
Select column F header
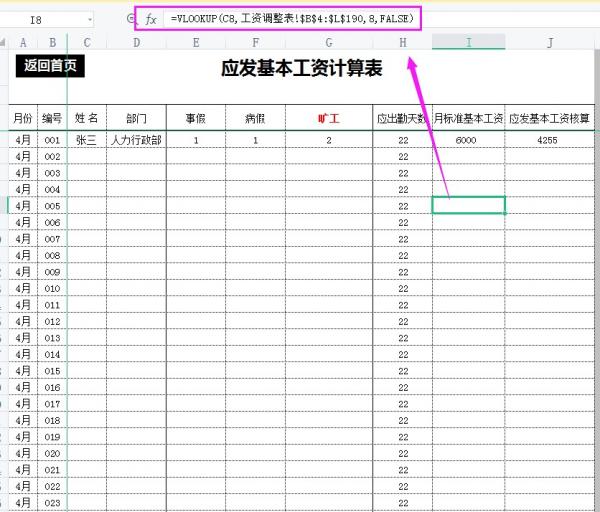click(x=255, y=42)
